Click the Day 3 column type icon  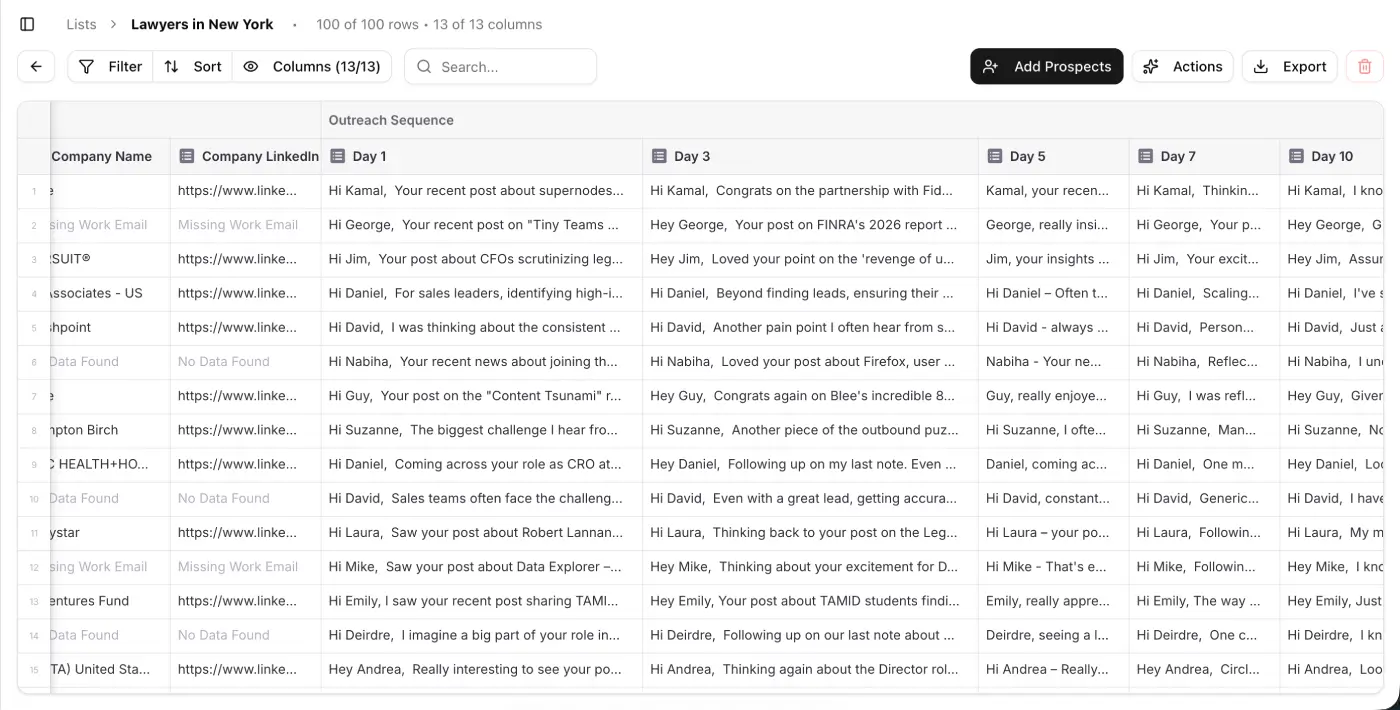(x=658, y=156)
